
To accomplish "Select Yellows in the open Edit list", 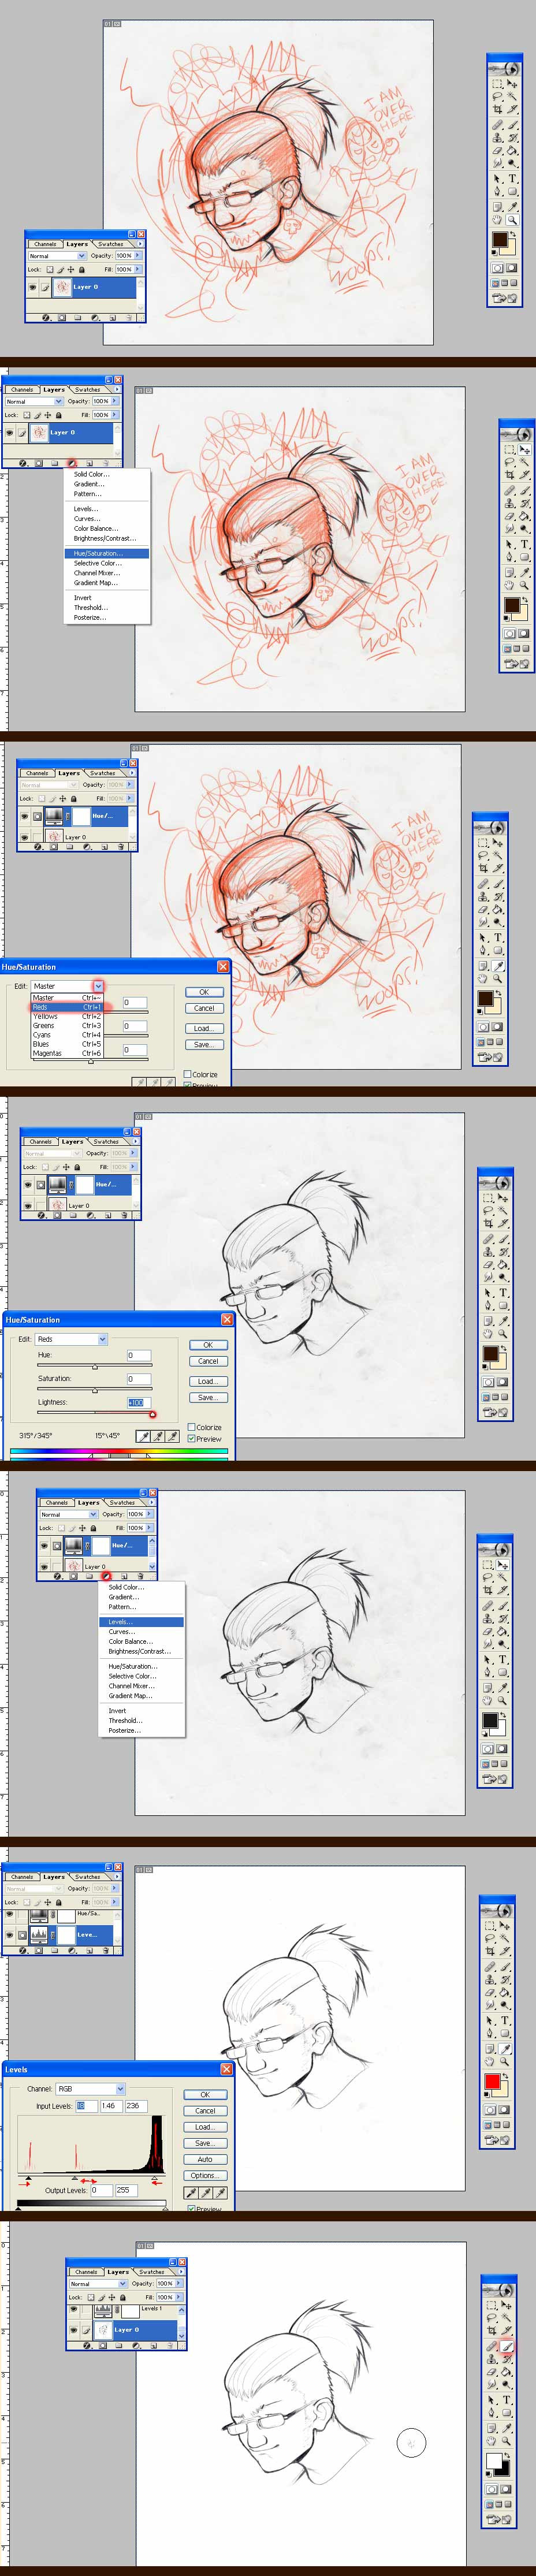I will click(67, 1016).
